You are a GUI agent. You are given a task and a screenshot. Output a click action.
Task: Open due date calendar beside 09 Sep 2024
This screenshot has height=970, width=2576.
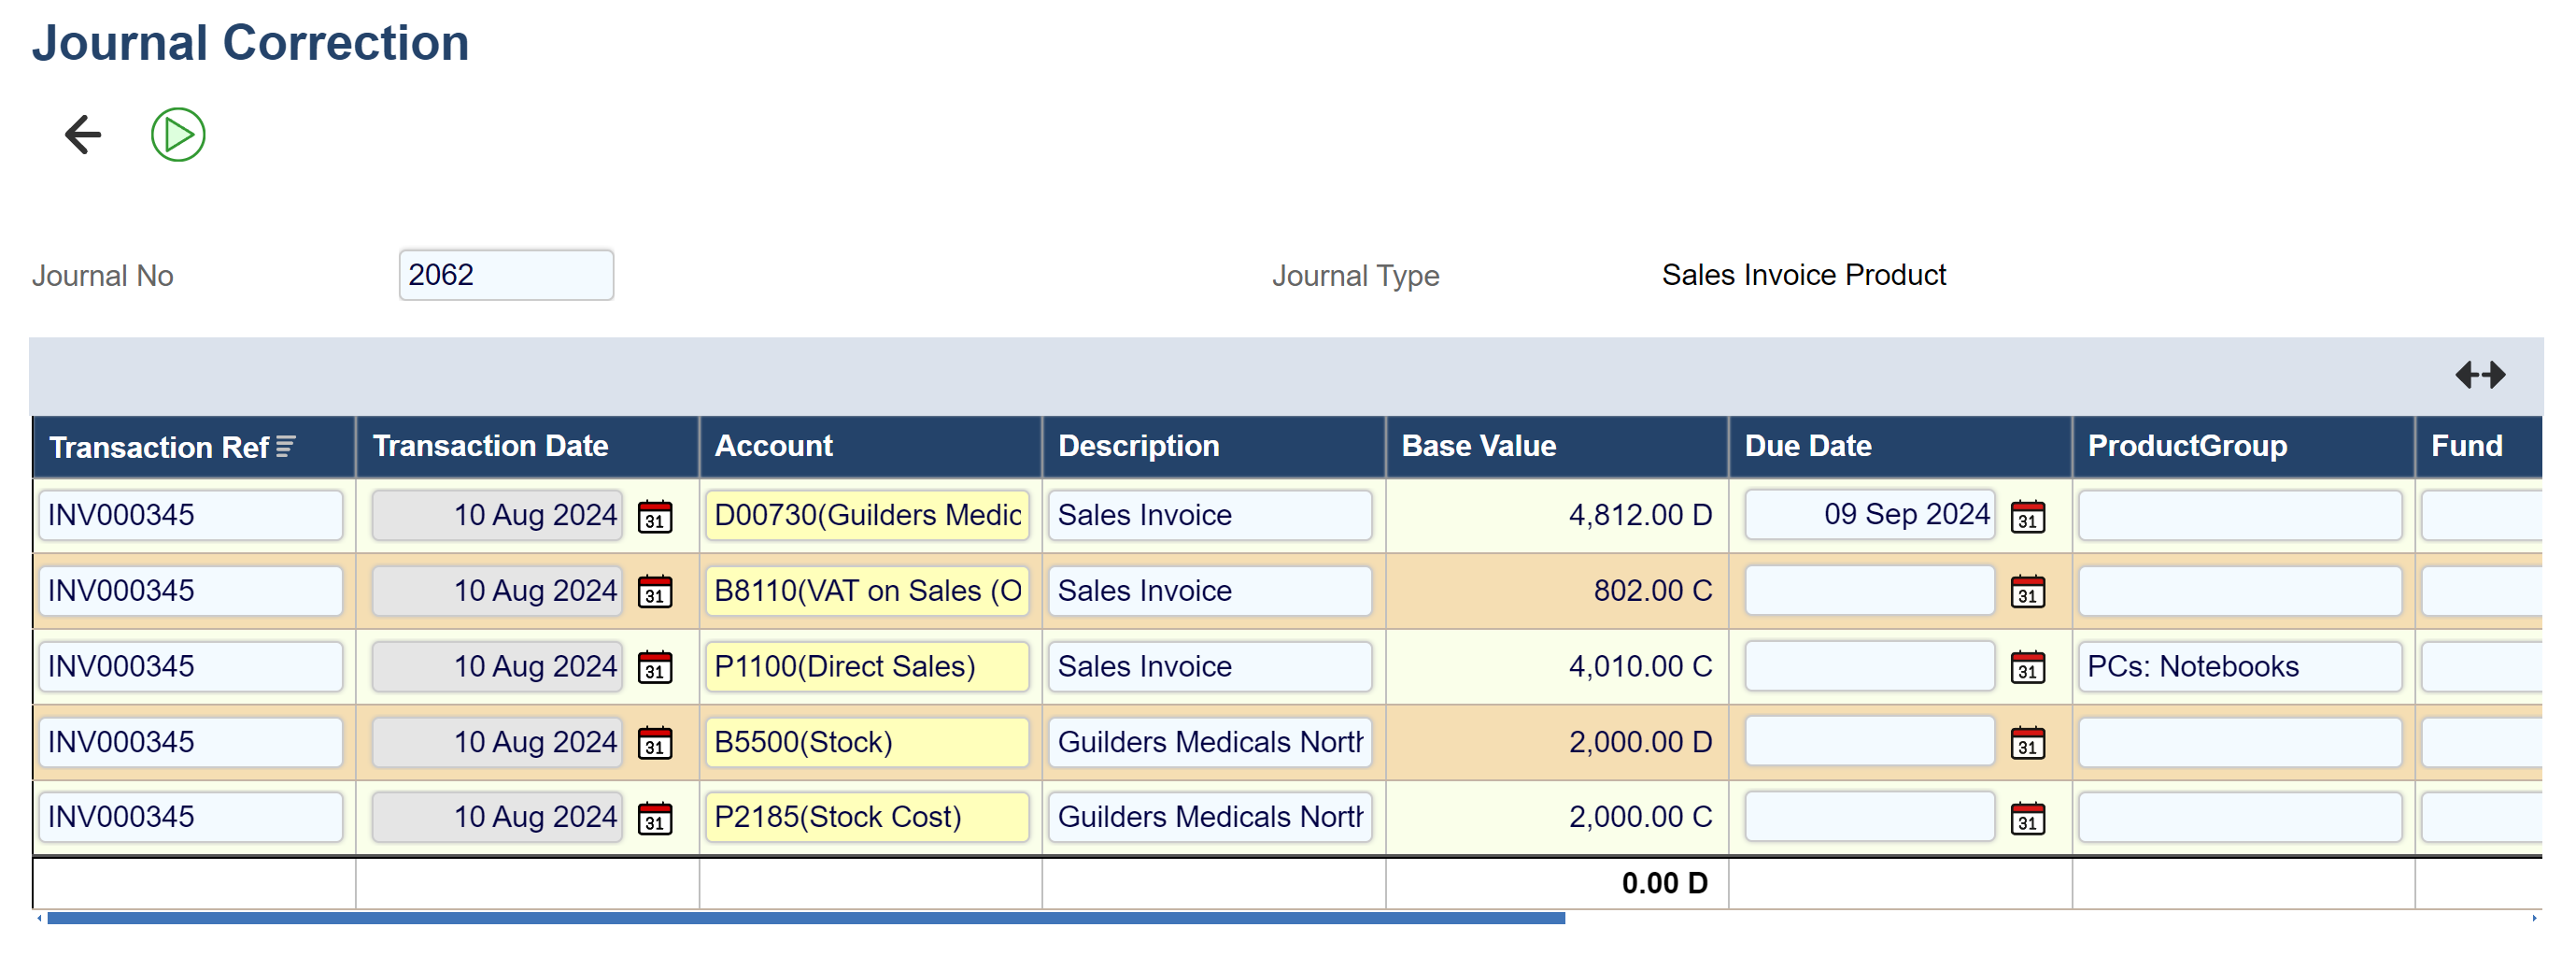click(2027, 517)
